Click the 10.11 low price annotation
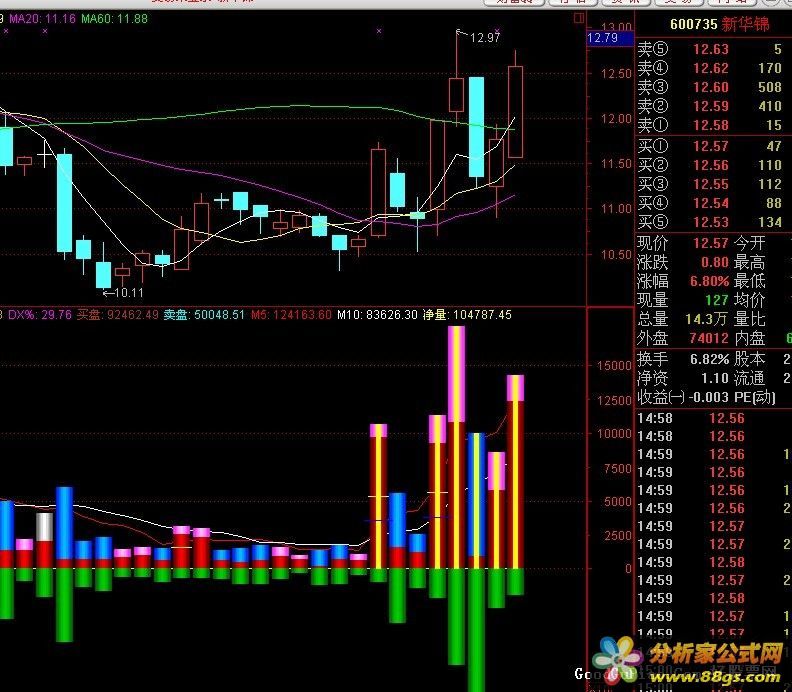792x692 pixels. tap(129, 292)
